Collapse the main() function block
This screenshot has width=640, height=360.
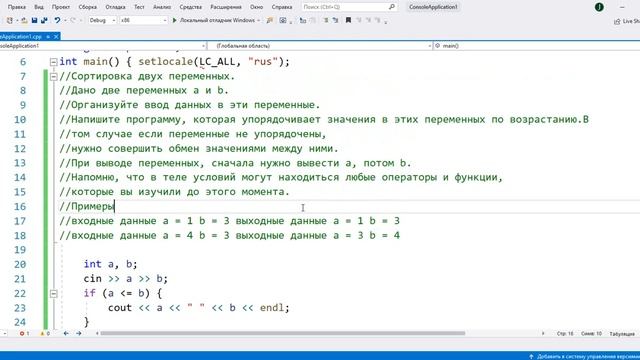click(53, 62)
